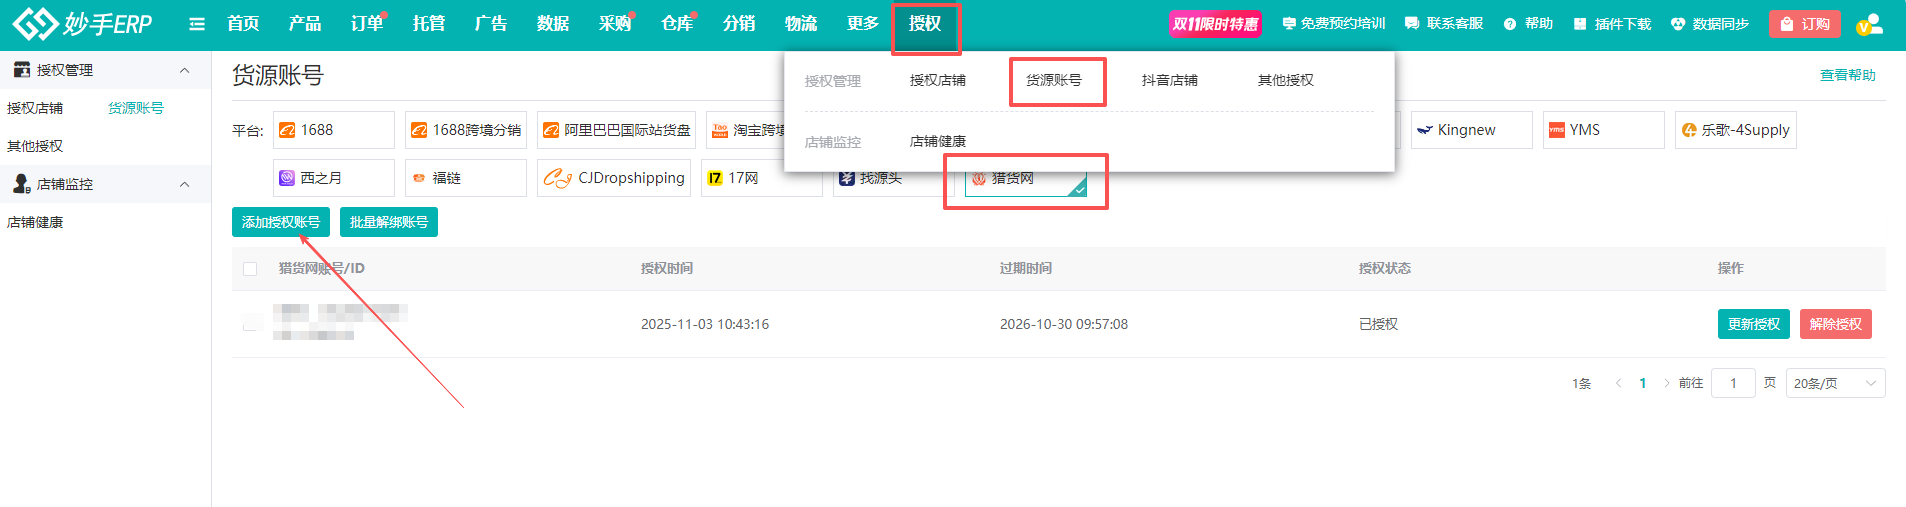Open the 数据 menu
This screenshot has width=1906, height=507.
tap(553, 24)
